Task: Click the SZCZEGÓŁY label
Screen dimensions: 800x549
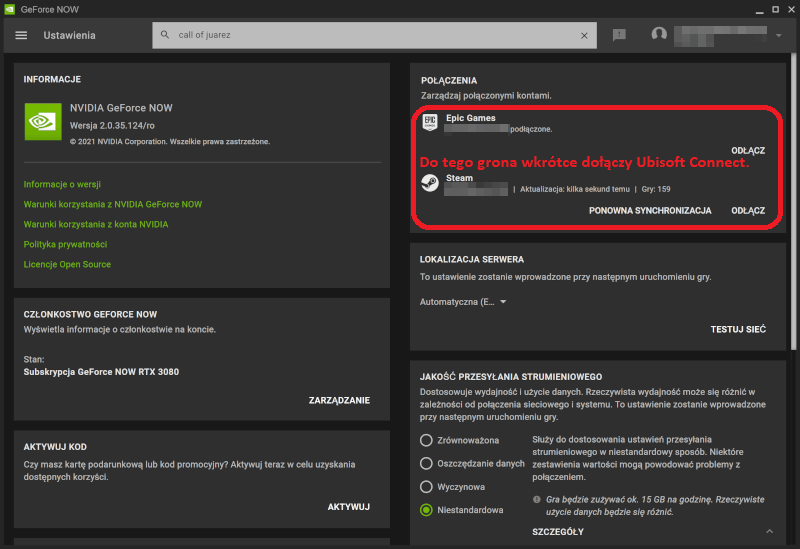Action: pyautogui.click(x=558, y=532)
